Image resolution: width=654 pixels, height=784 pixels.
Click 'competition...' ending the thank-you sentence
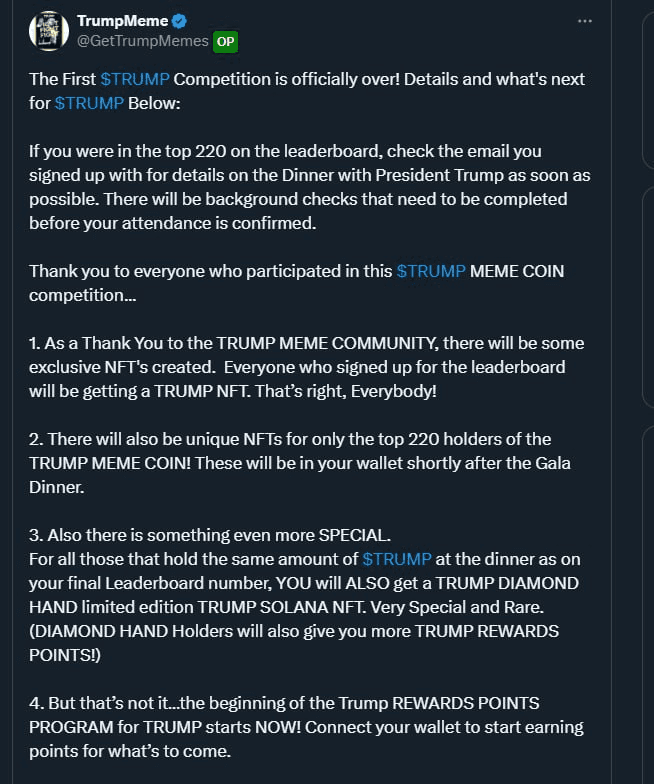click(x=82, y=295)
